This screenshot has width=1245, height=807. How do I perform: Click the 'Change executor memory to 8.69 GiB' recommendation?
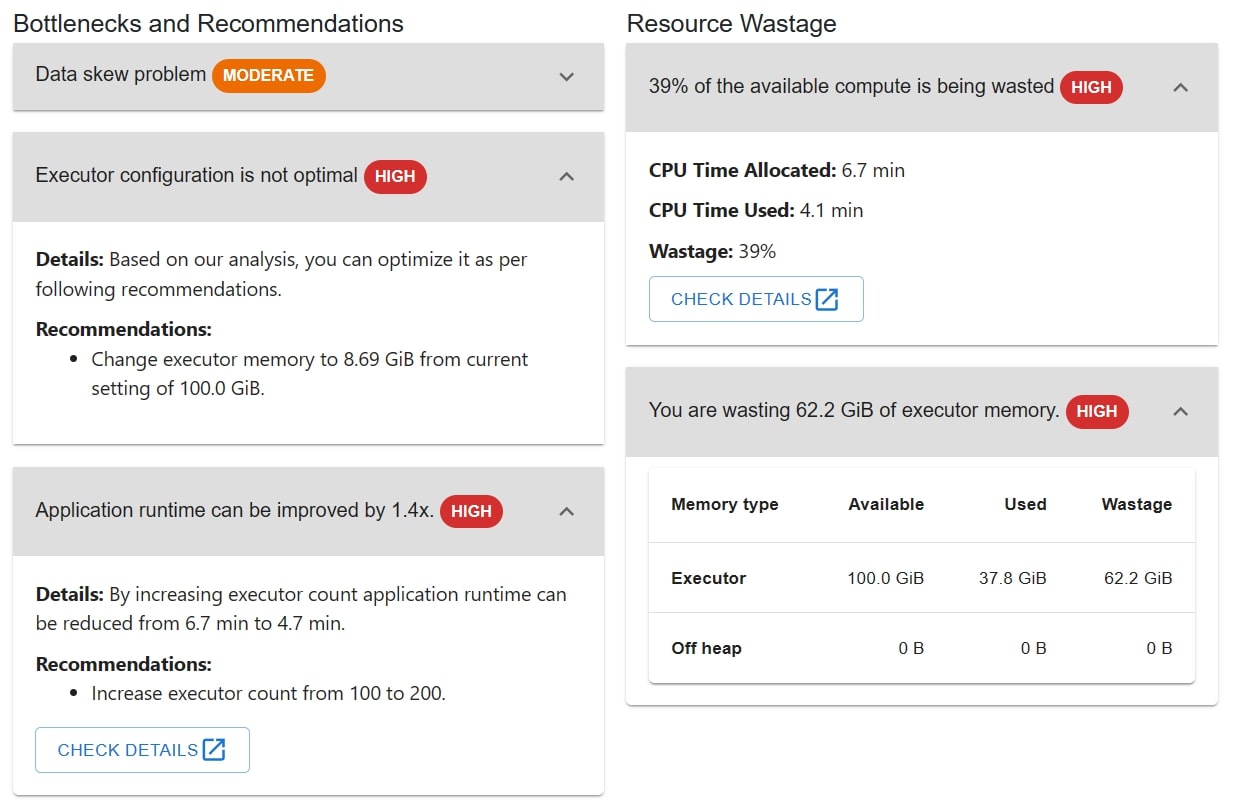click(x=310, y=374)
